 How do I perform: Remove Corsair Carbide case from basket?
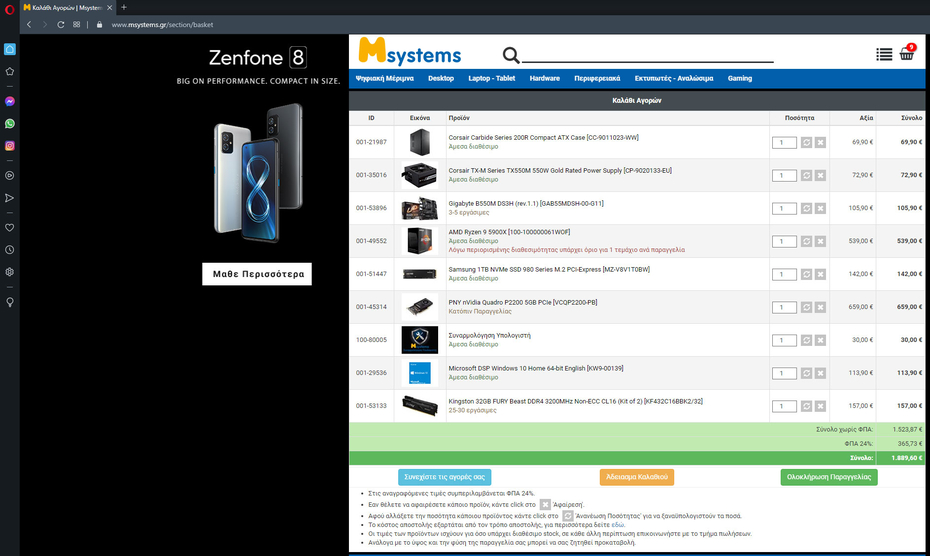(820, 142)
